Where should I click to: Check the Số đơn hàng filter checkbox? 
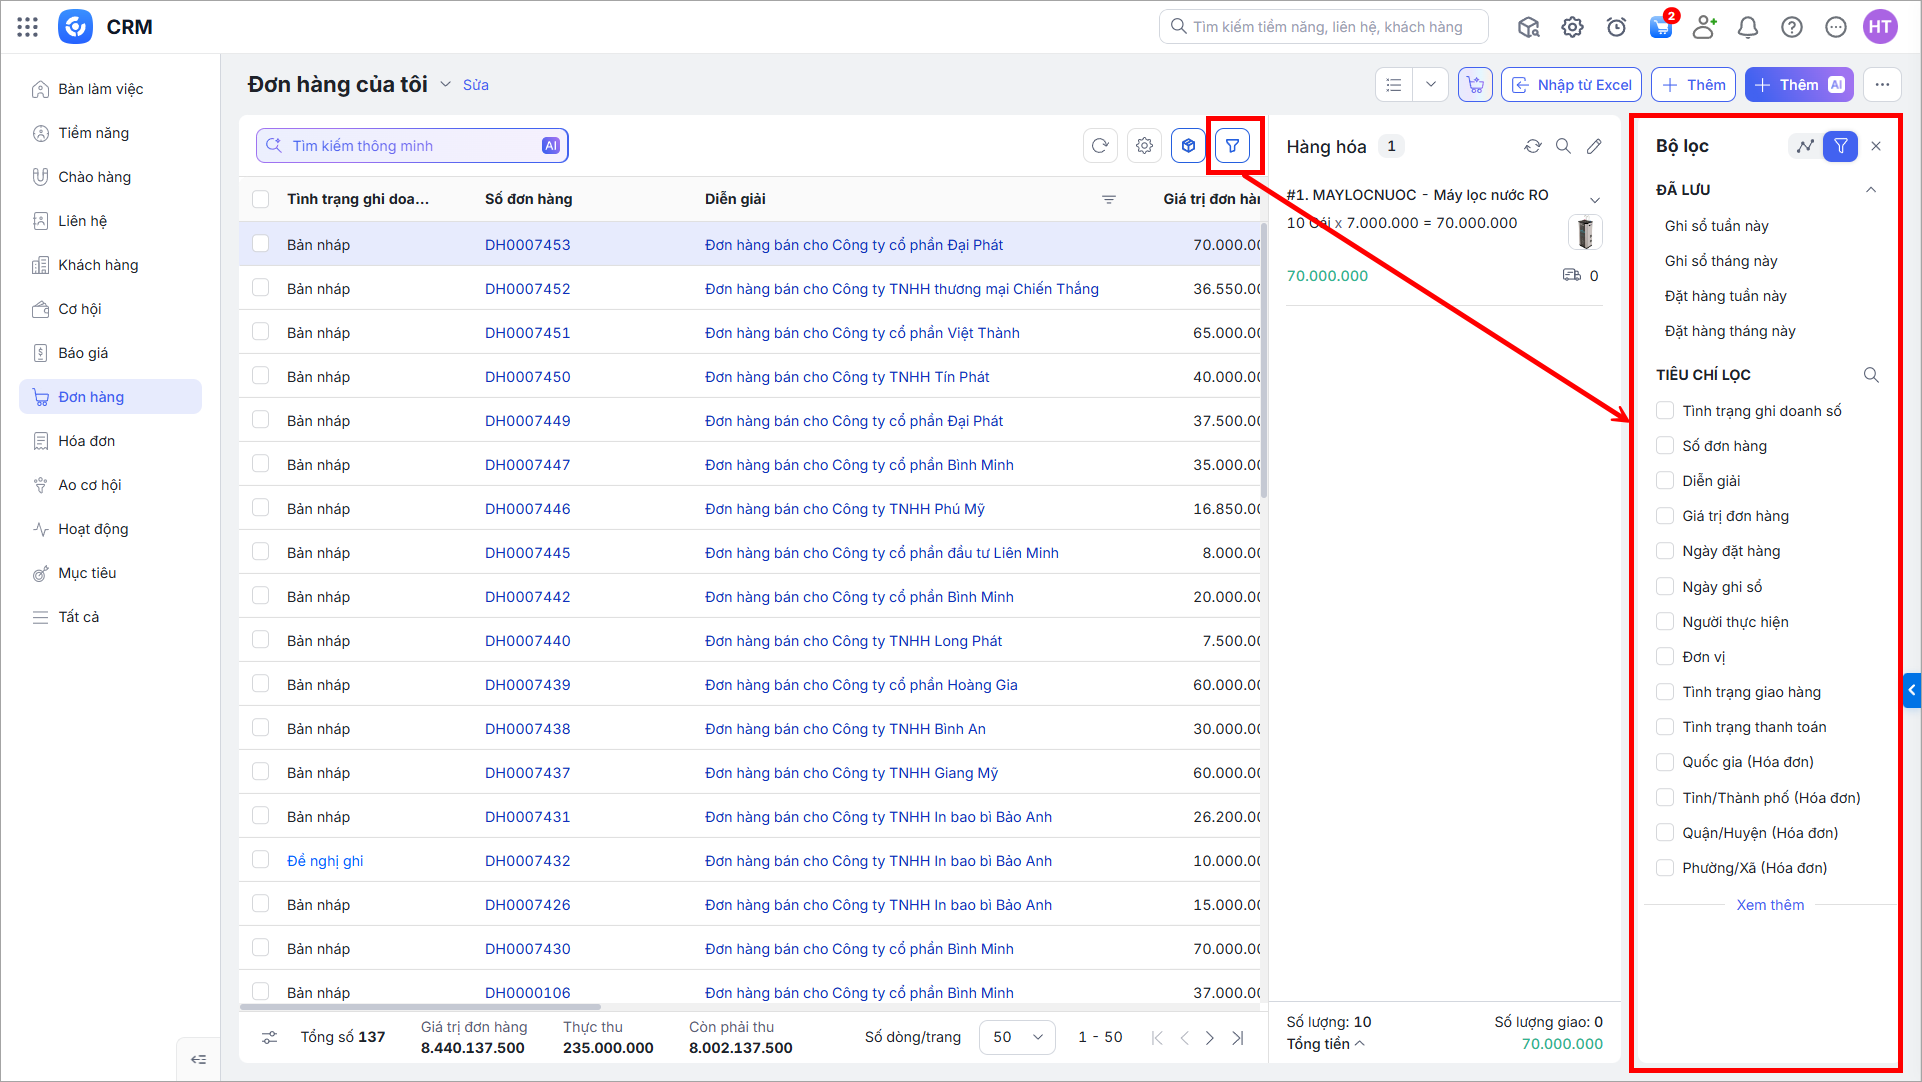1665,446
